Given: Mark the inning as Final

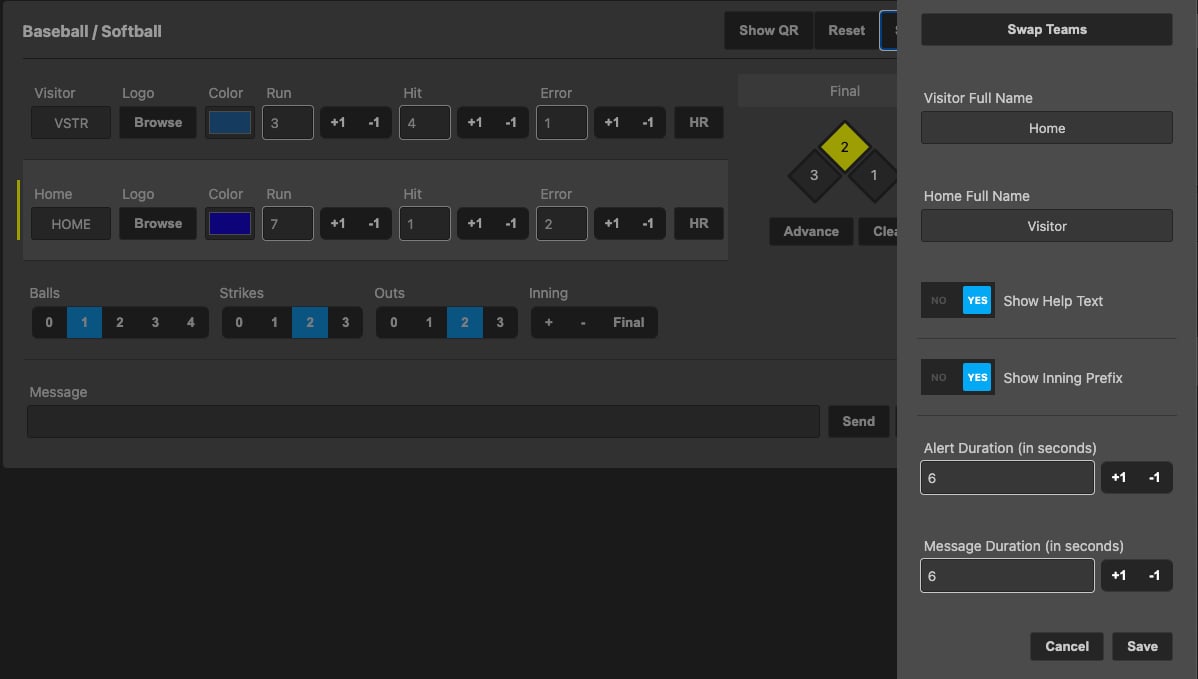Looking at the screenshot, I should pyautogui.click(x=629, y=322).
